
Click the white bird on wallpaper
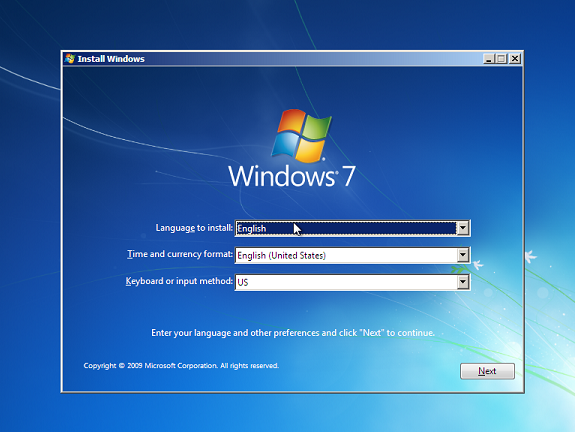[x=530, y=256]
